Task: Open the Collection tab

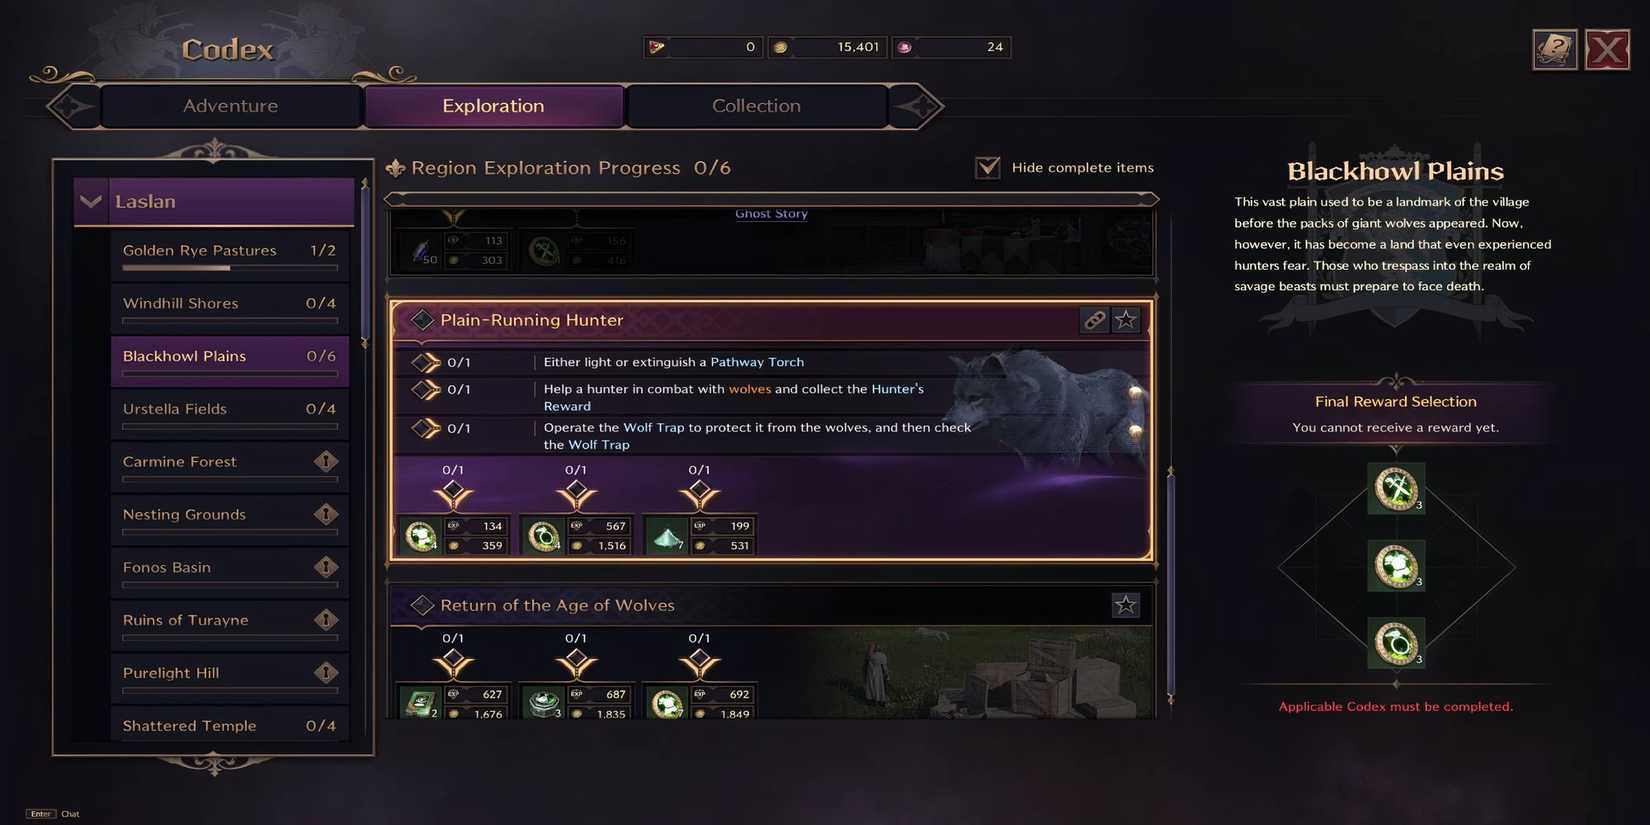Action: 756,106
